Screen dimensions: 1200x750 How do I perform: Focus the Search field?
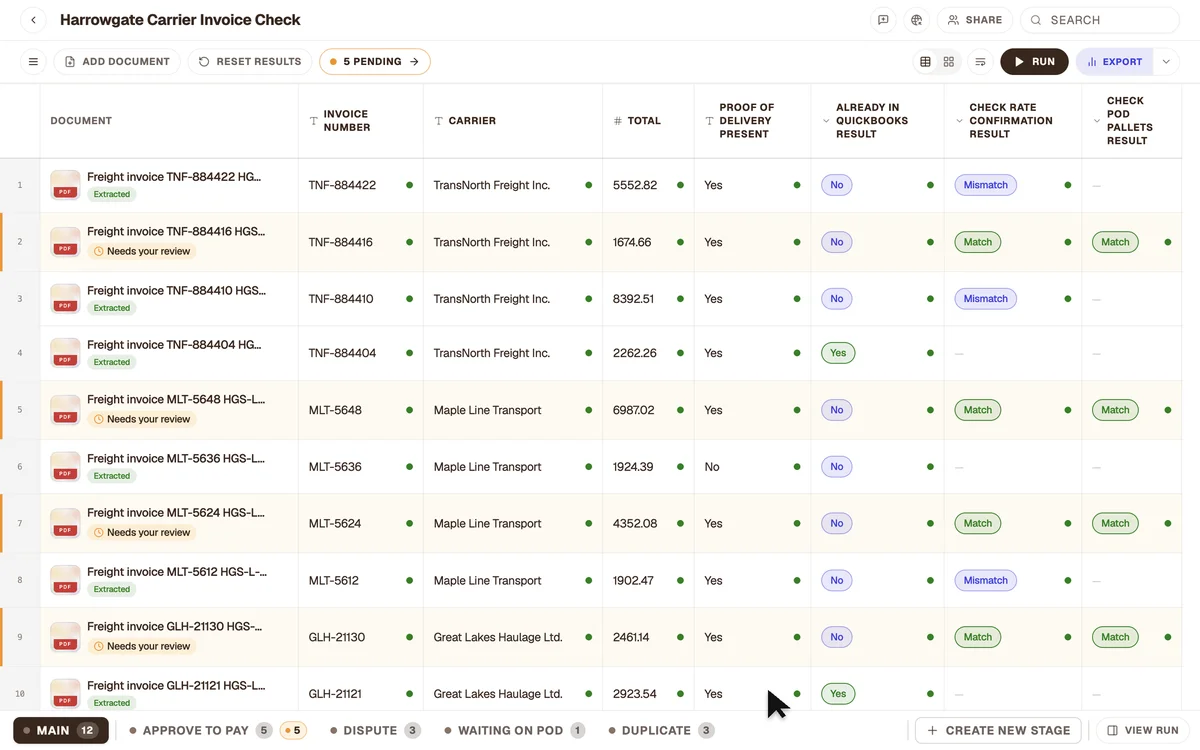(x=1100, y=20)
